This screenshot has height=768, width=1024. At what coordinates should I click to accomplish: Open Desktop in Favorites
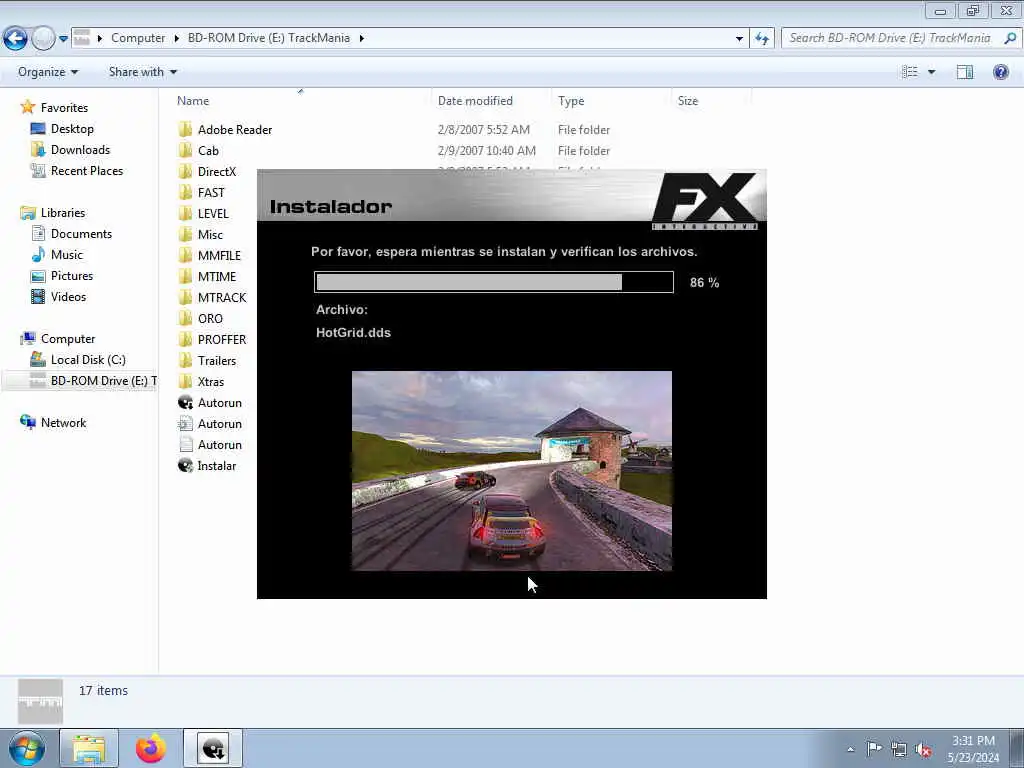pyautogui.click(x=72, y=129)
